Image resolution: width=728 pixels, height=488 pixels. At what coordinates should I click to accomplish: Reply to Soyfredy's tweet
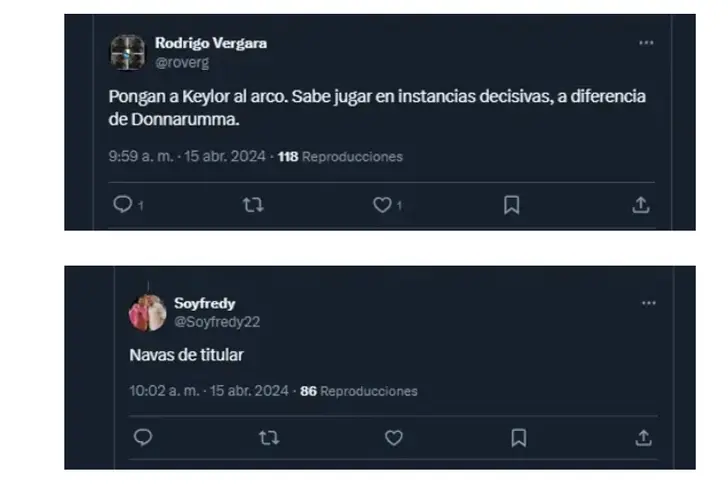click(x=143, y=437)
